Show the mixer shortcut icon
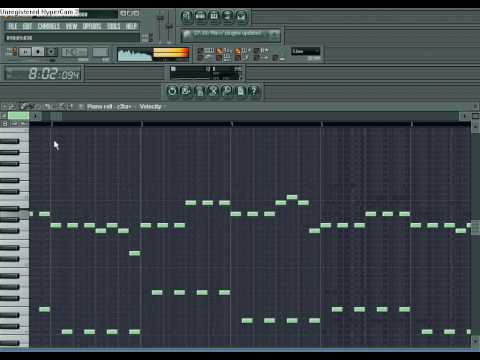Screen dimensions: 480x360 242,16
